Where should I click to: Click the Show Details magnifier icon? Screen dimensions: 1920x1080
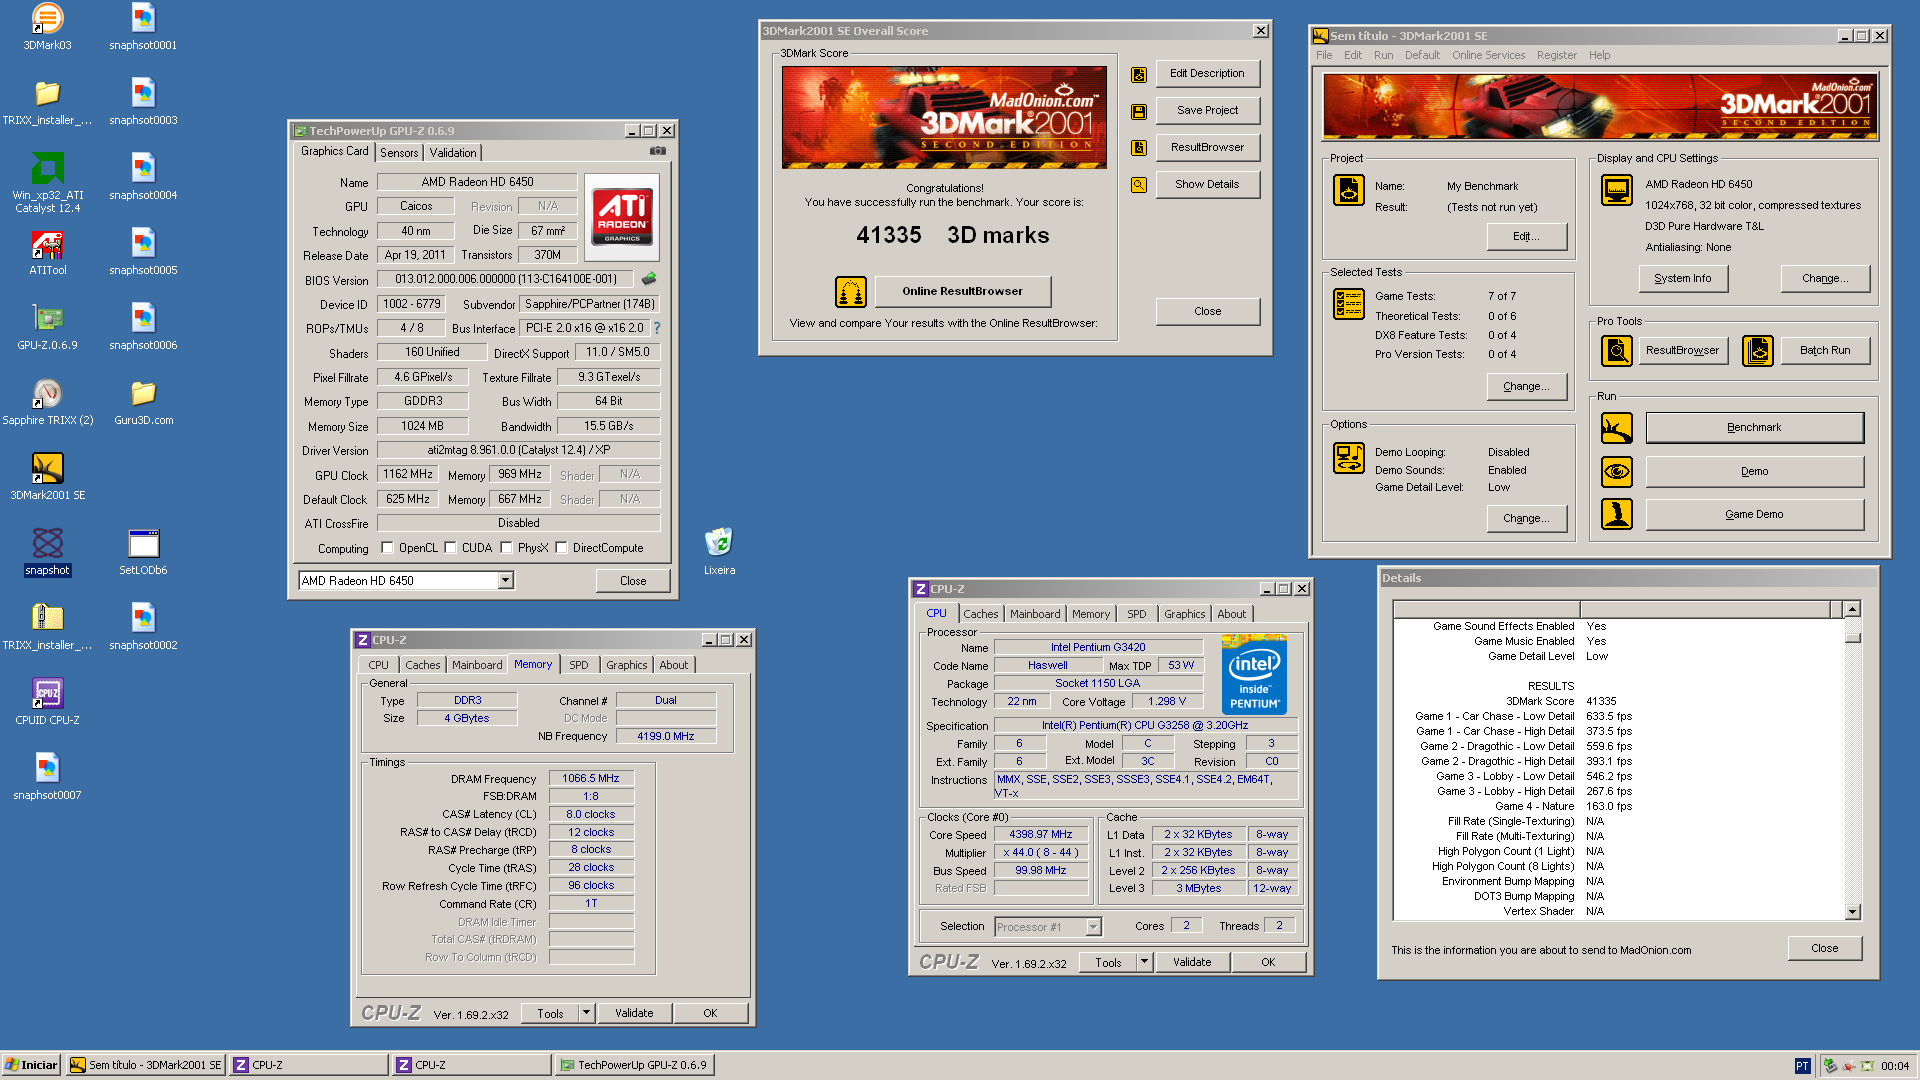tap(1139, 185)
